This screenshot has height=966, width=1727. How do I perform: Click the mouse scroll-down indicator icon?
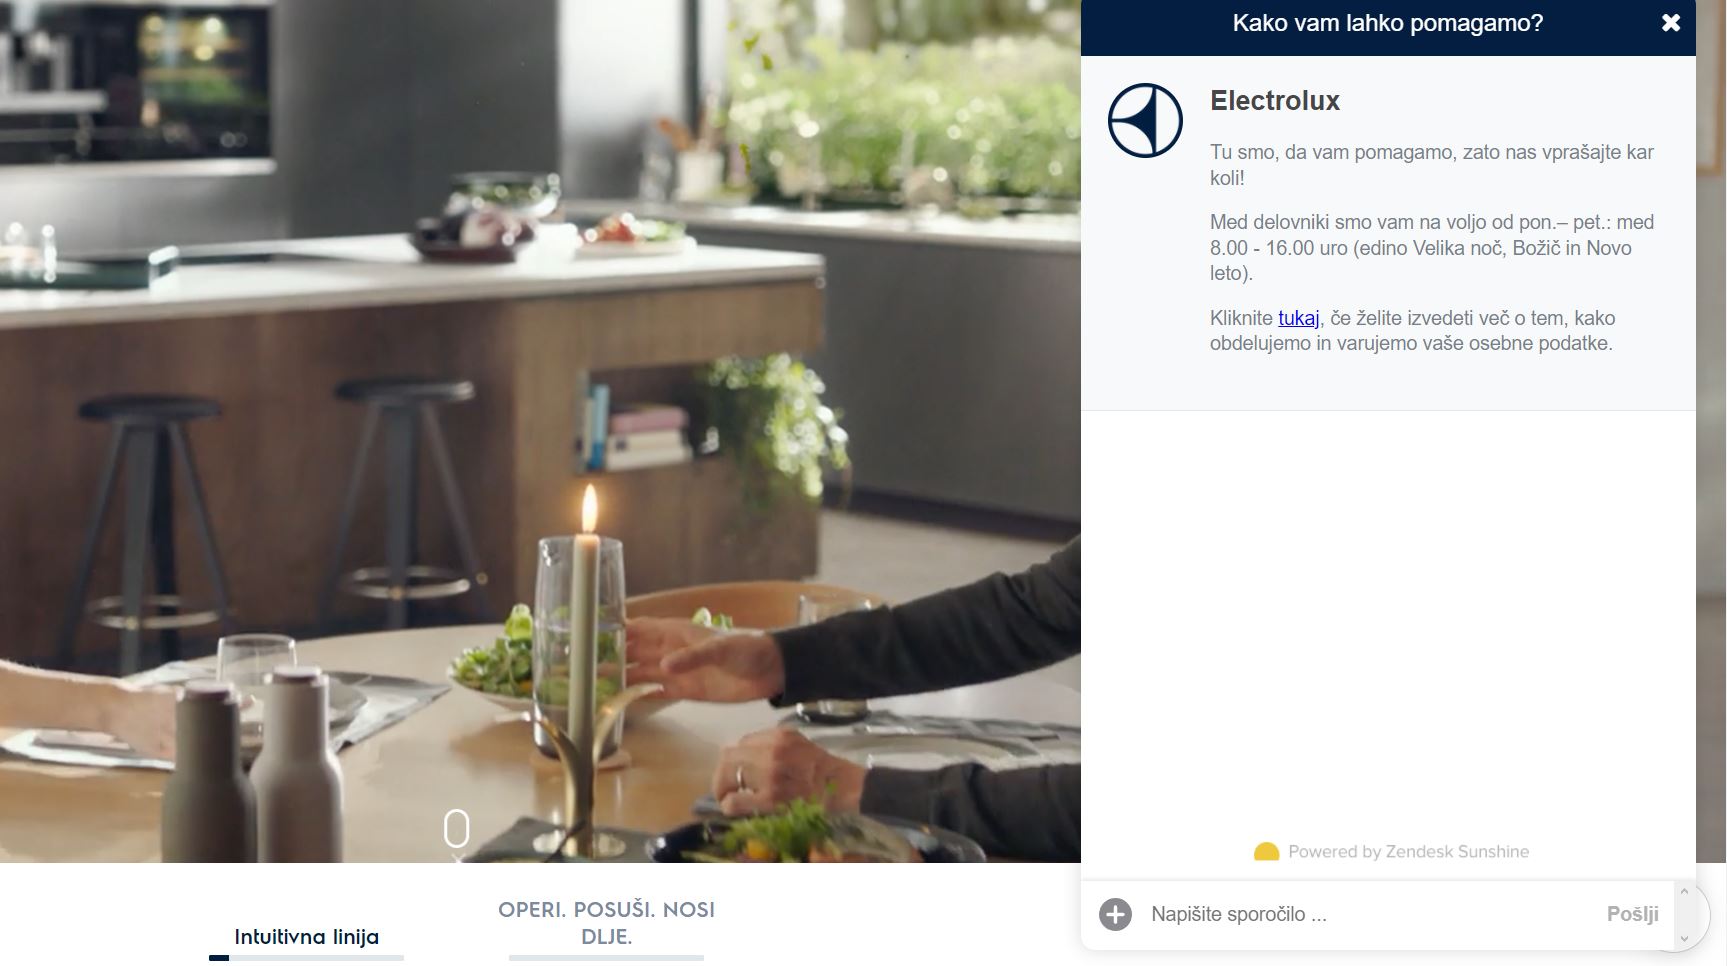pos(456,831)
